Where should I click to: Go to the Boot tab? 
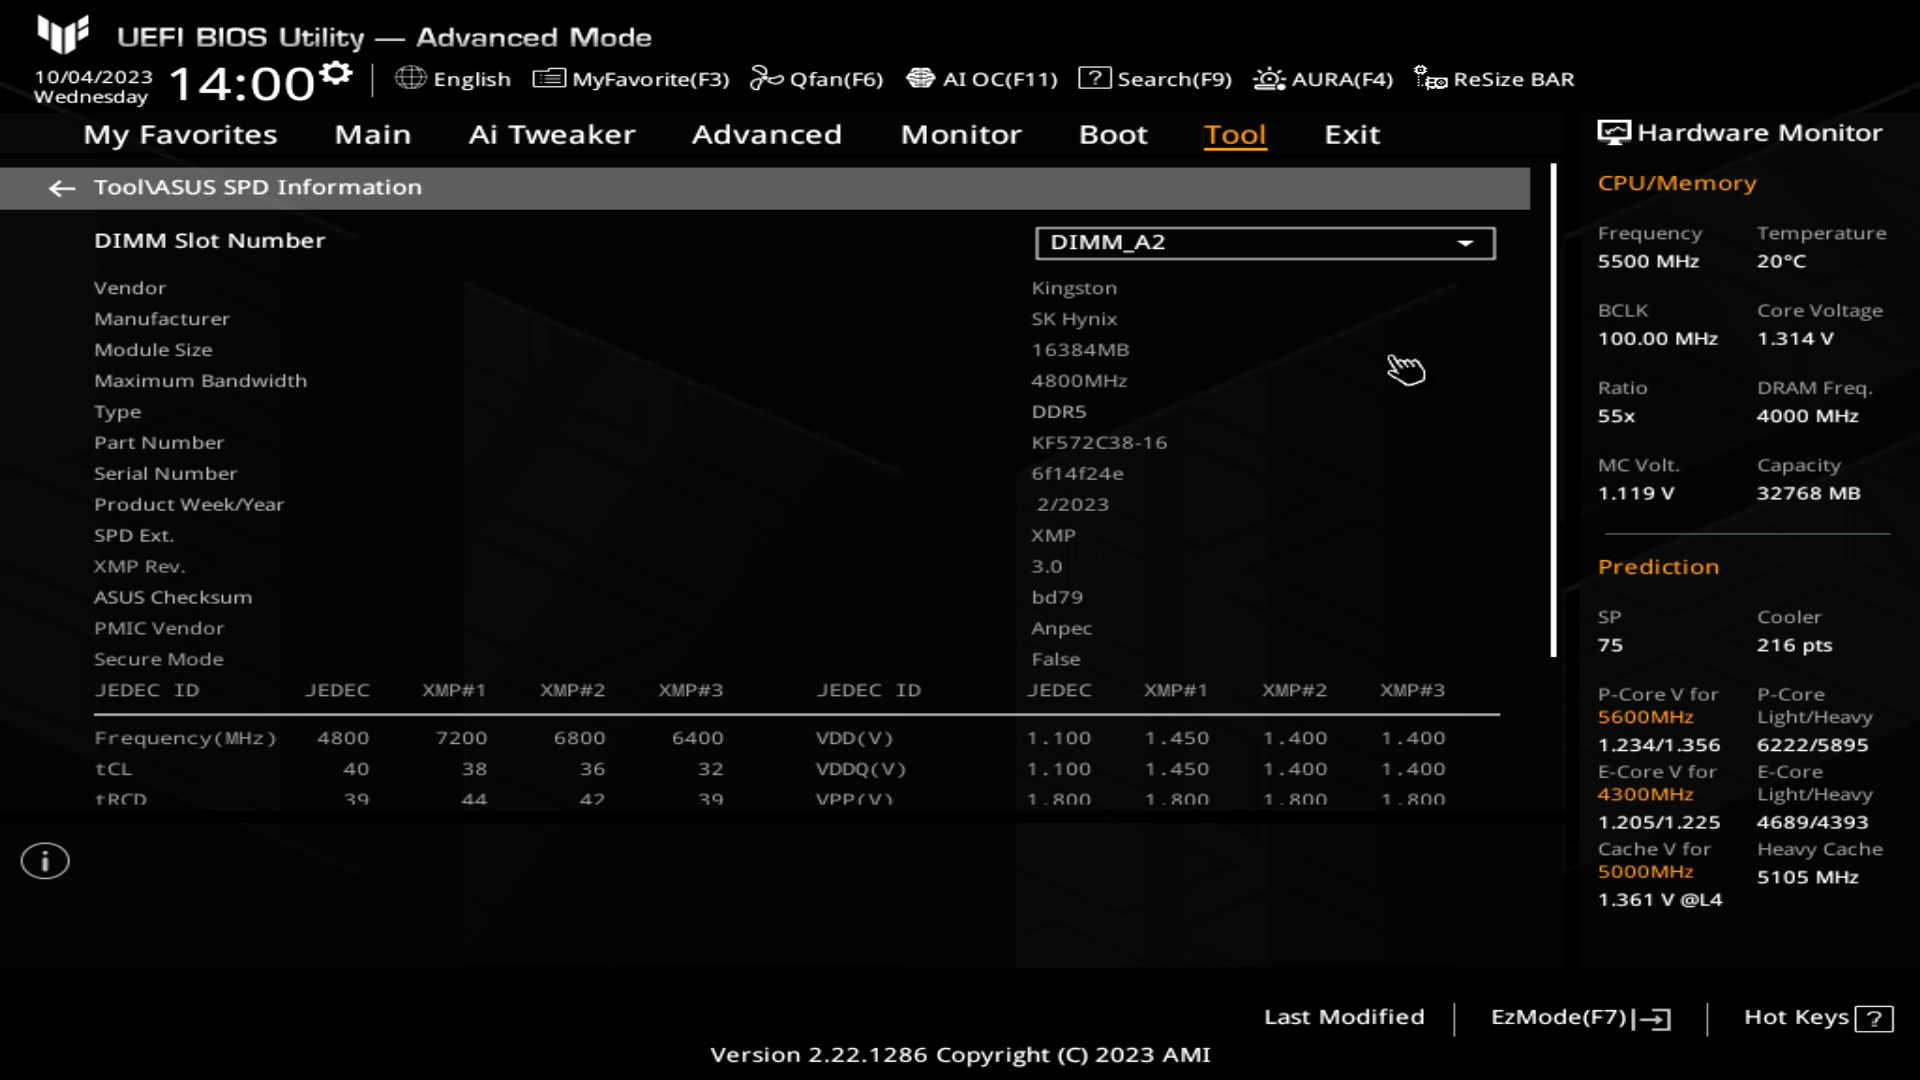[x=1113, y=135]
